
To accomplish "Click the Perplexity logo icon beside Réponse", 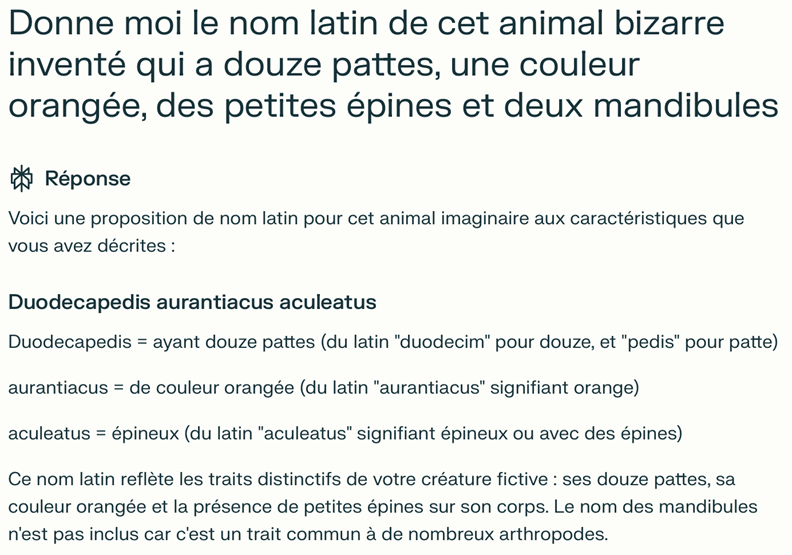I will point(21,178).
